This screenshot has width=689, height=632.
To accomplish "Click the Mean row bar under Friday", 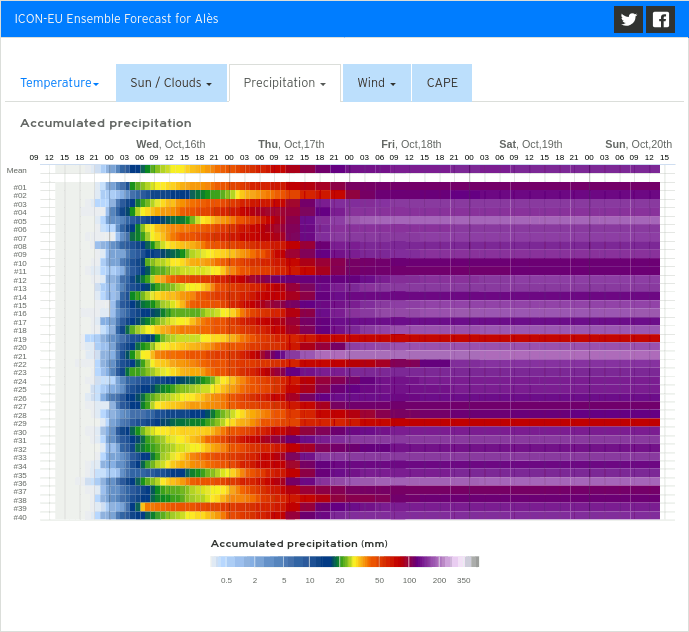I will click(x=409, y=169).
